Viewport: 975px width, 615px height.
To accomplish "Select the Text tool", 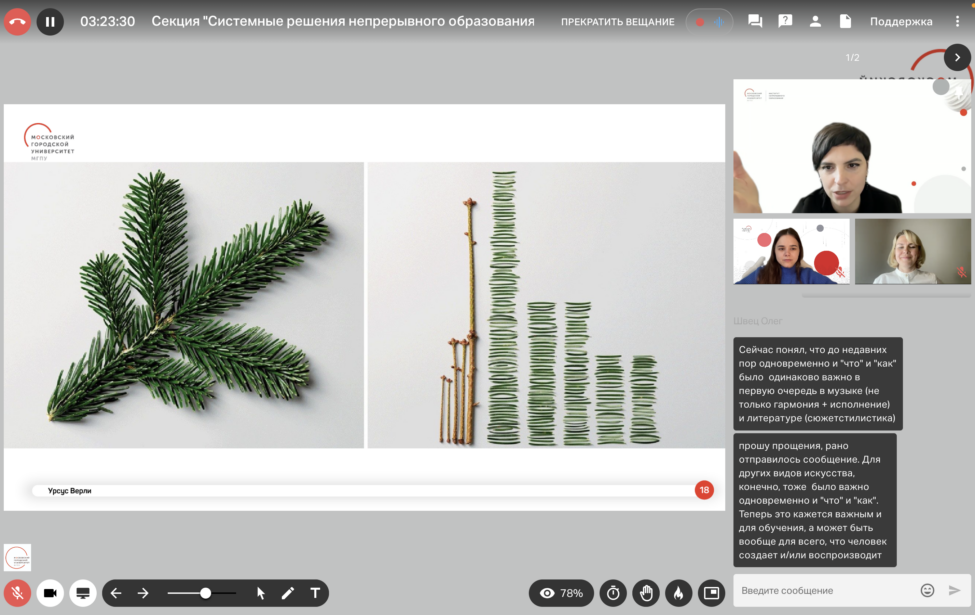I will pos(315,593).
